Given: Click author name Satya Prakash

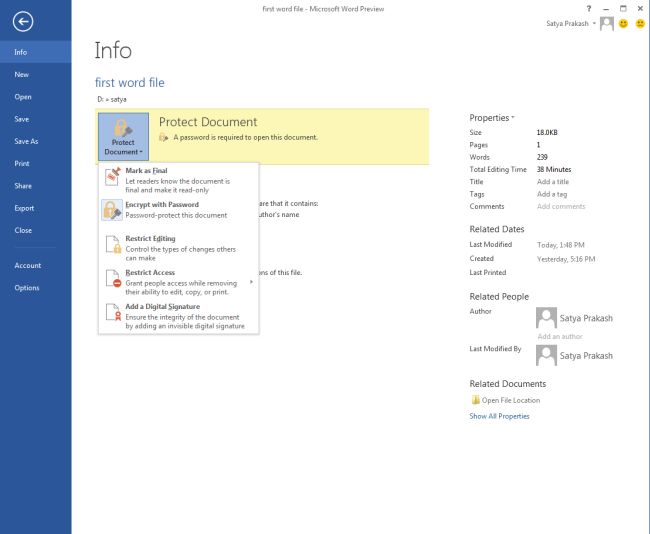Looking at the screenshot, I should (586, 318).
